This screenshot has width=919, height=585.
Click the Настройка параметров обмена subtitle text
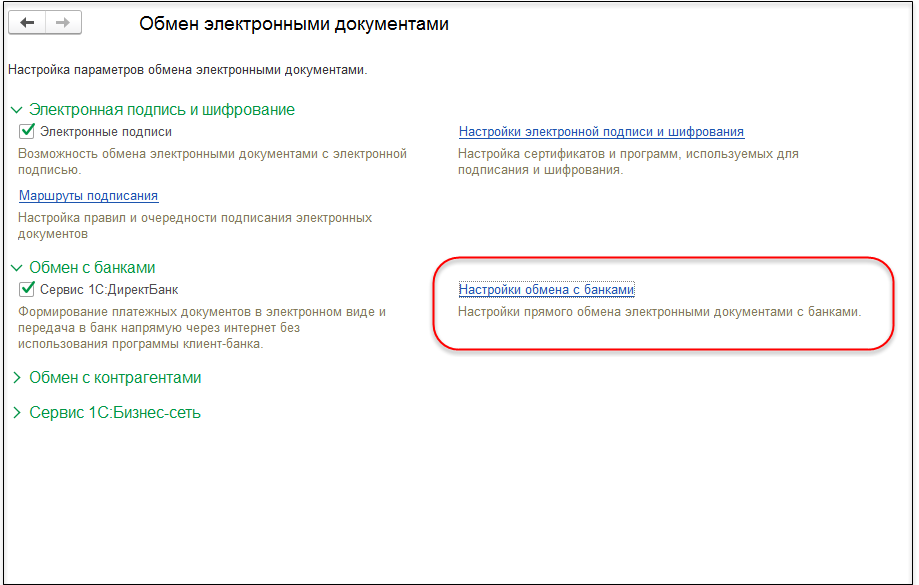(188, 71)
